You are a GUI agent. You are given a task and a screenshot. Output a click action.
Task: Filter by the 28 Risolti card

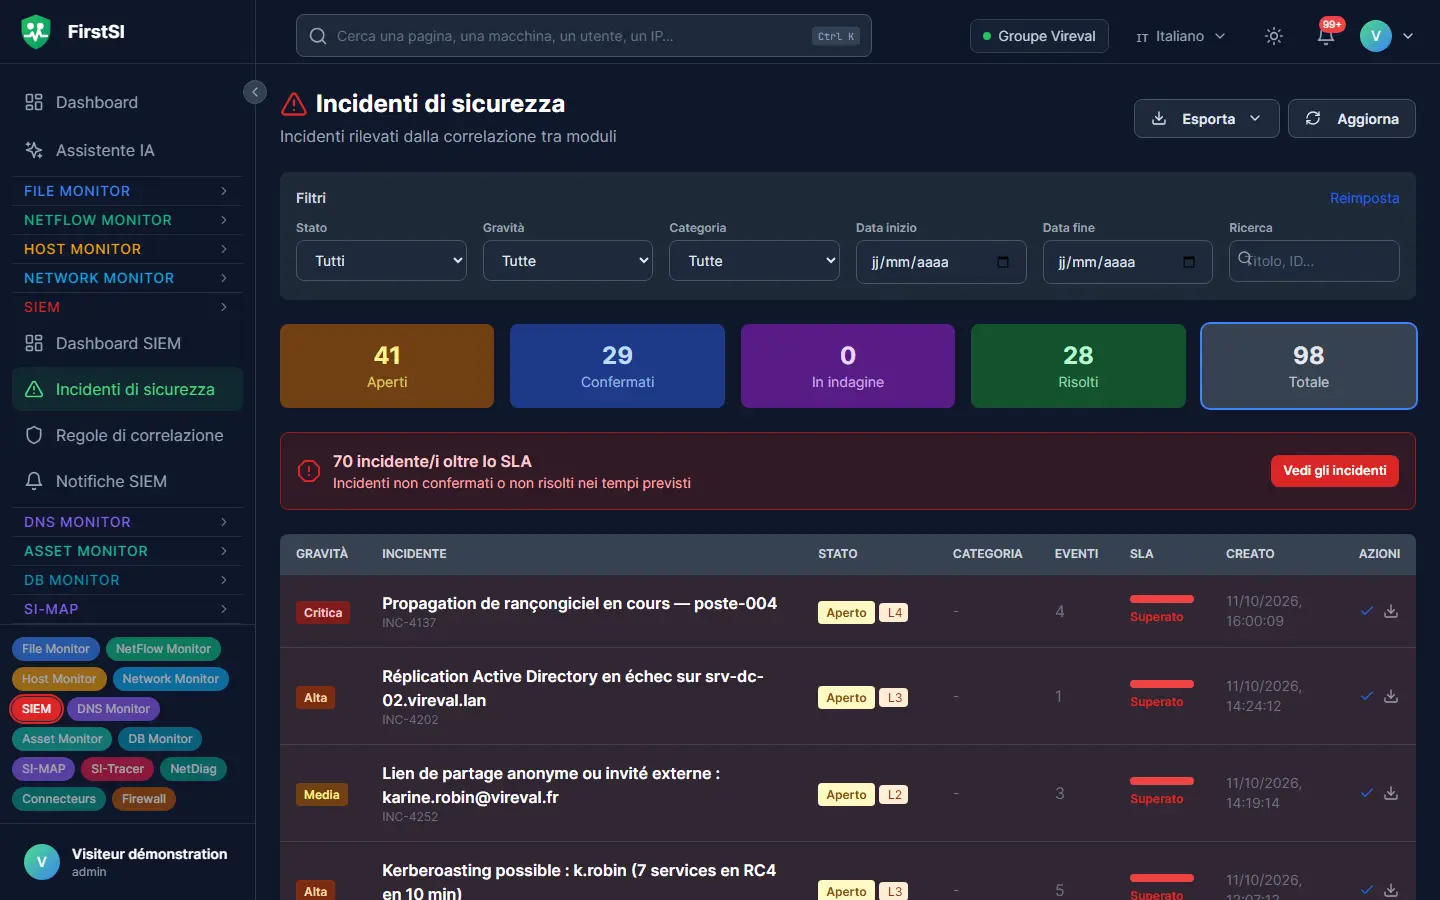[x=1078, y=366]
